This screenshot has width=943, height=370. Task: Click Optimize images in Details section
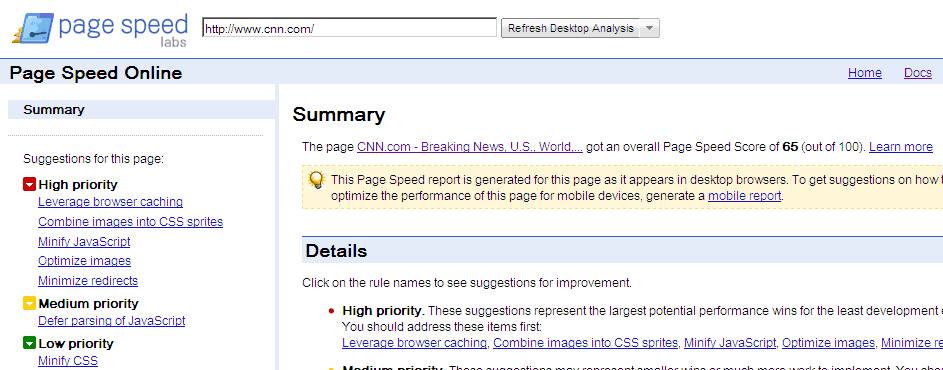[x=828, y=343]
